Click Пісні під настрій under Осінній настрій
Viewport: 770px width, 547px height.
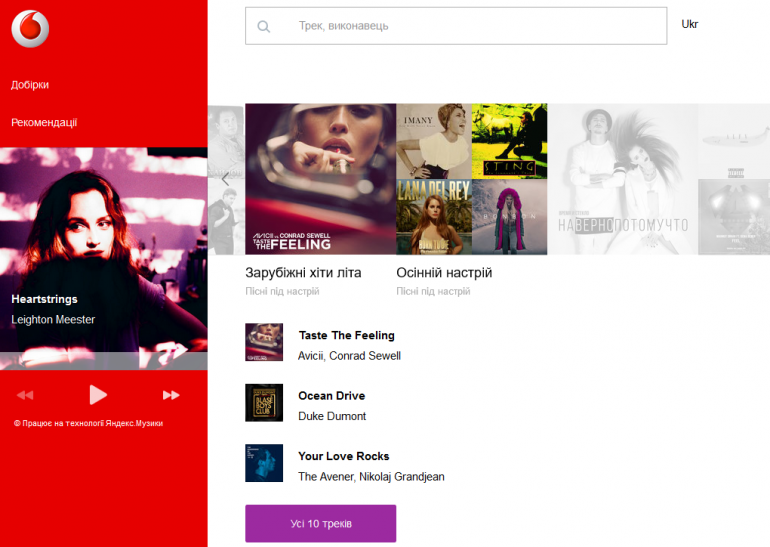pos(433,291)
